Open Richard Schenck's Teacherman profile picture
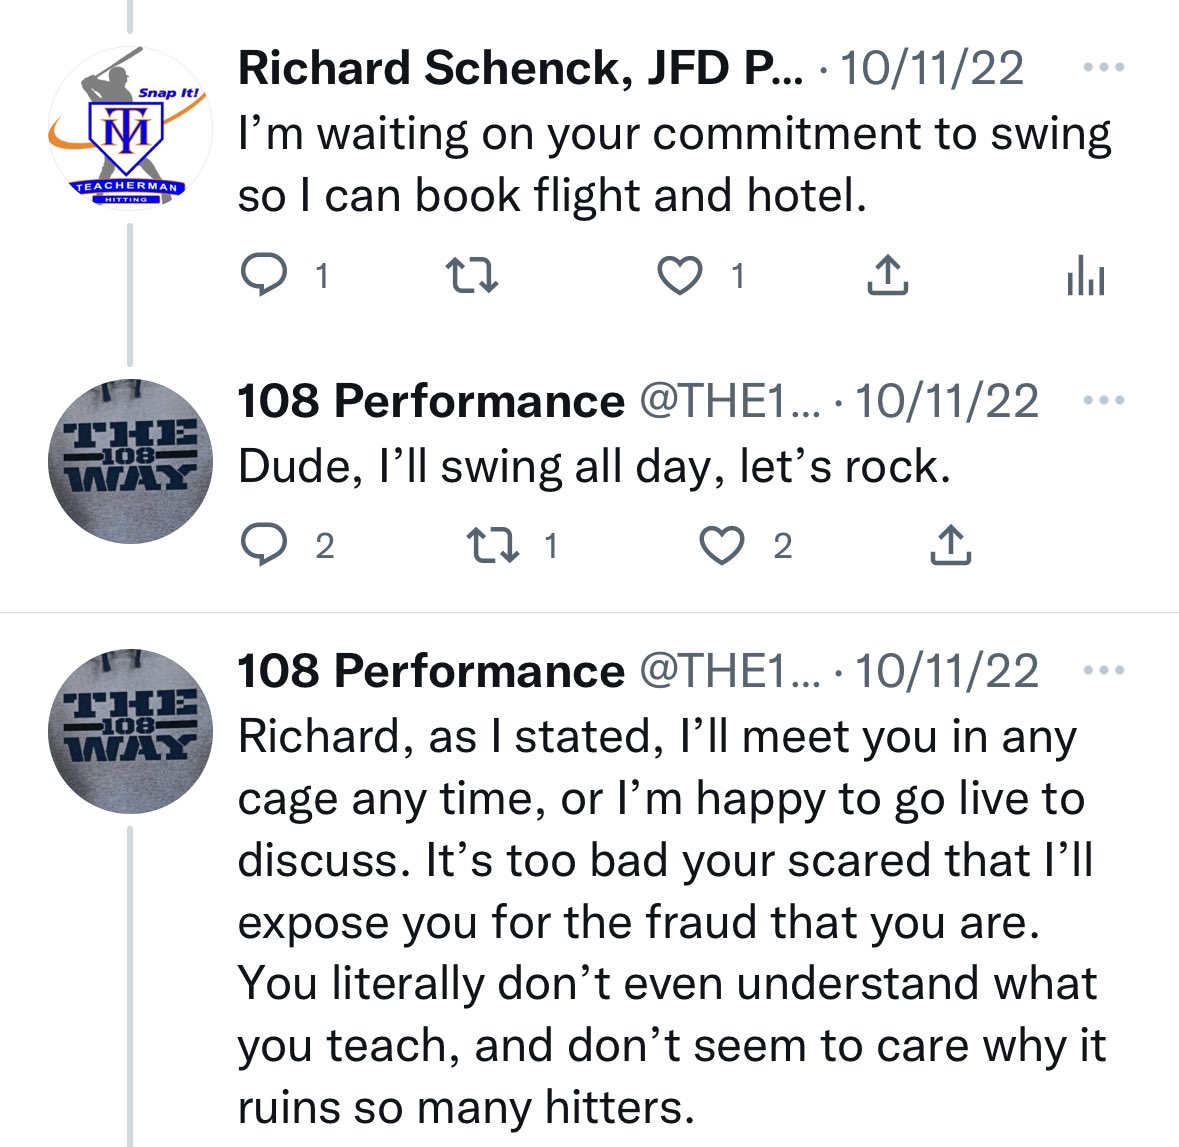 tap(130, 128)
